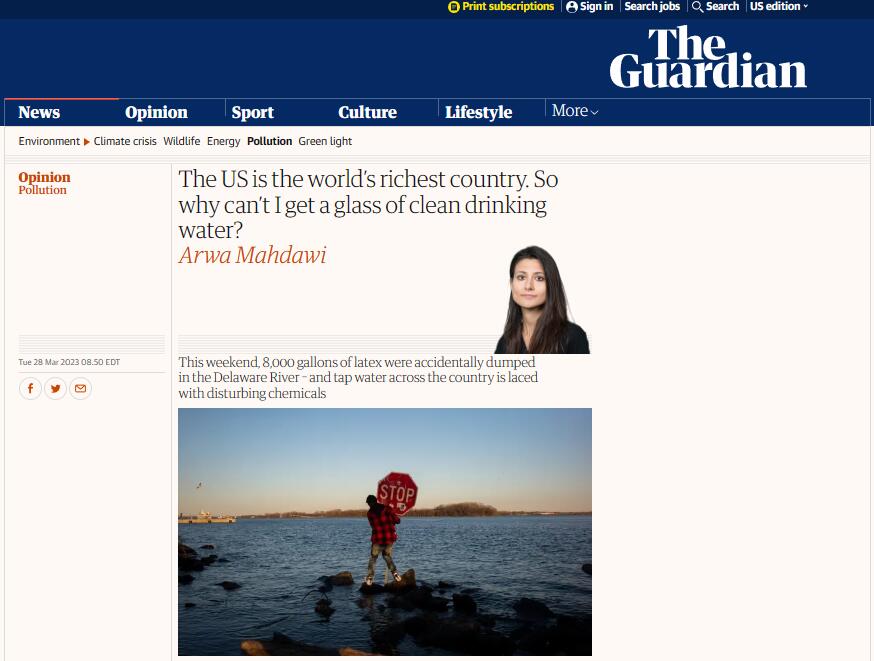Open the Green light subsection link
Viewport: 874px width, 661px height.
coord(325,142)
